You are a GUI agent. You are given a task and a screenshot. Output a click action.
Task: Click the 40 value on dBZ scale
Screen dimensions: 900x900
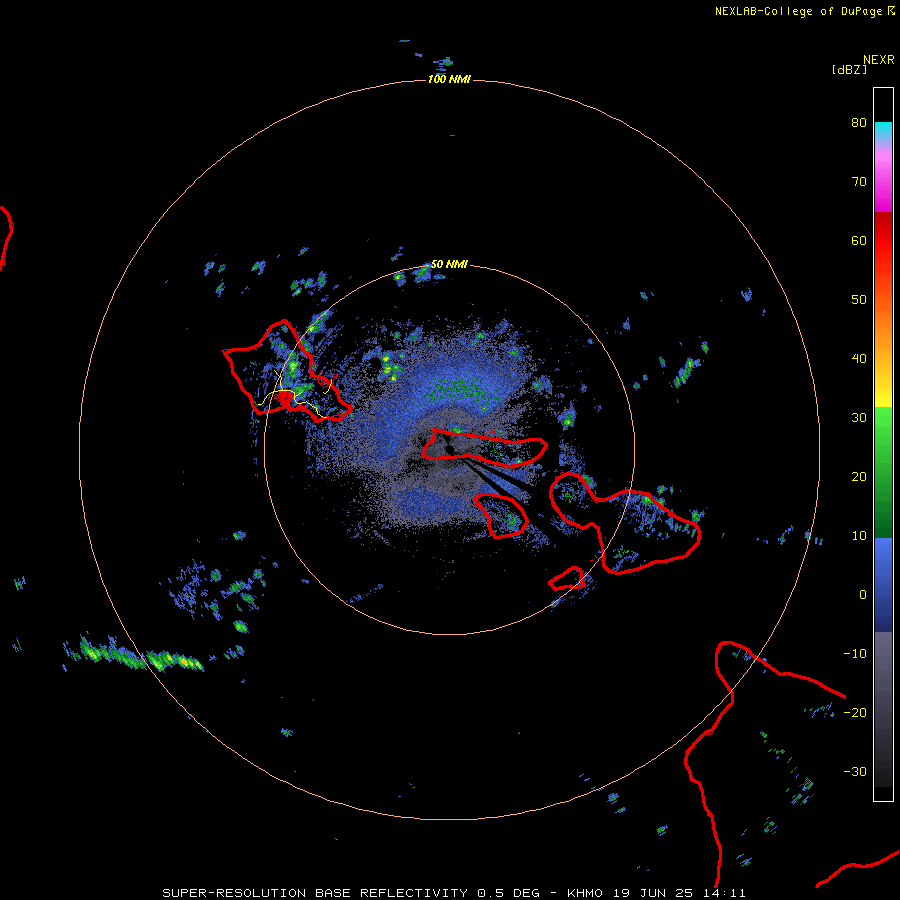tap(859, 359)
